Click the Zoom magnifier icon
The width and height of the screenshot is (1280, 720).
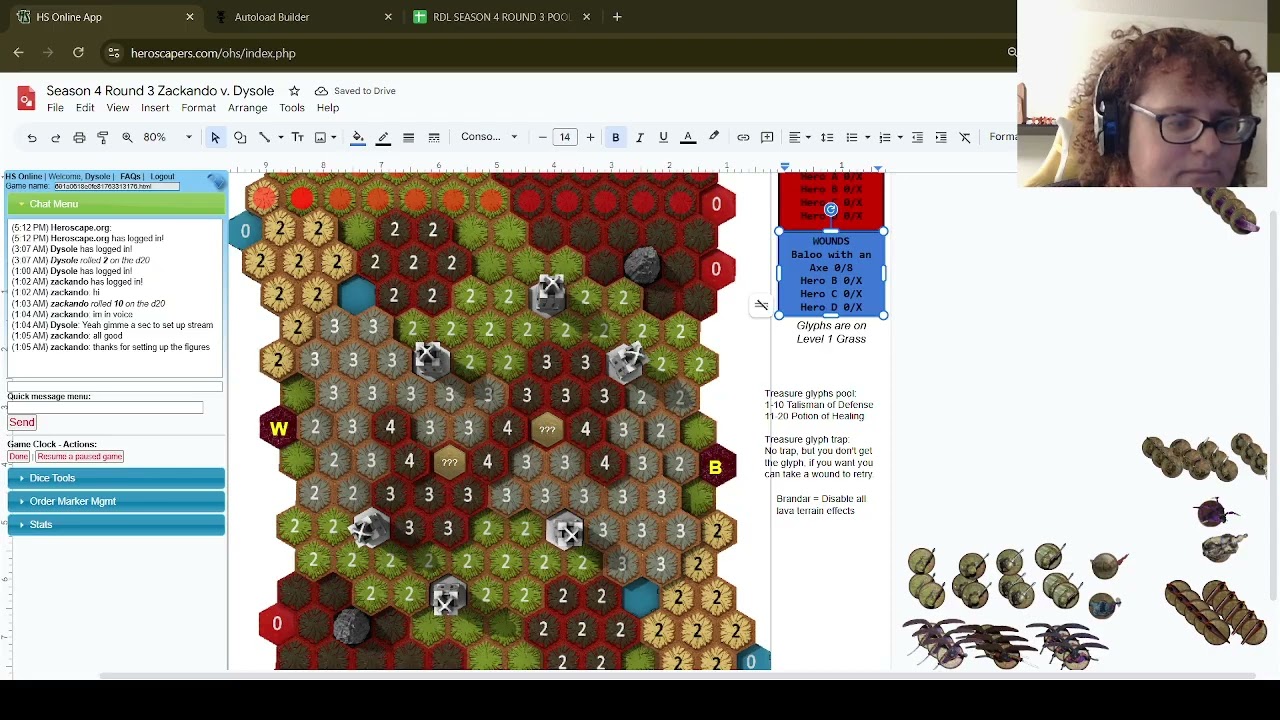(127, 137)
